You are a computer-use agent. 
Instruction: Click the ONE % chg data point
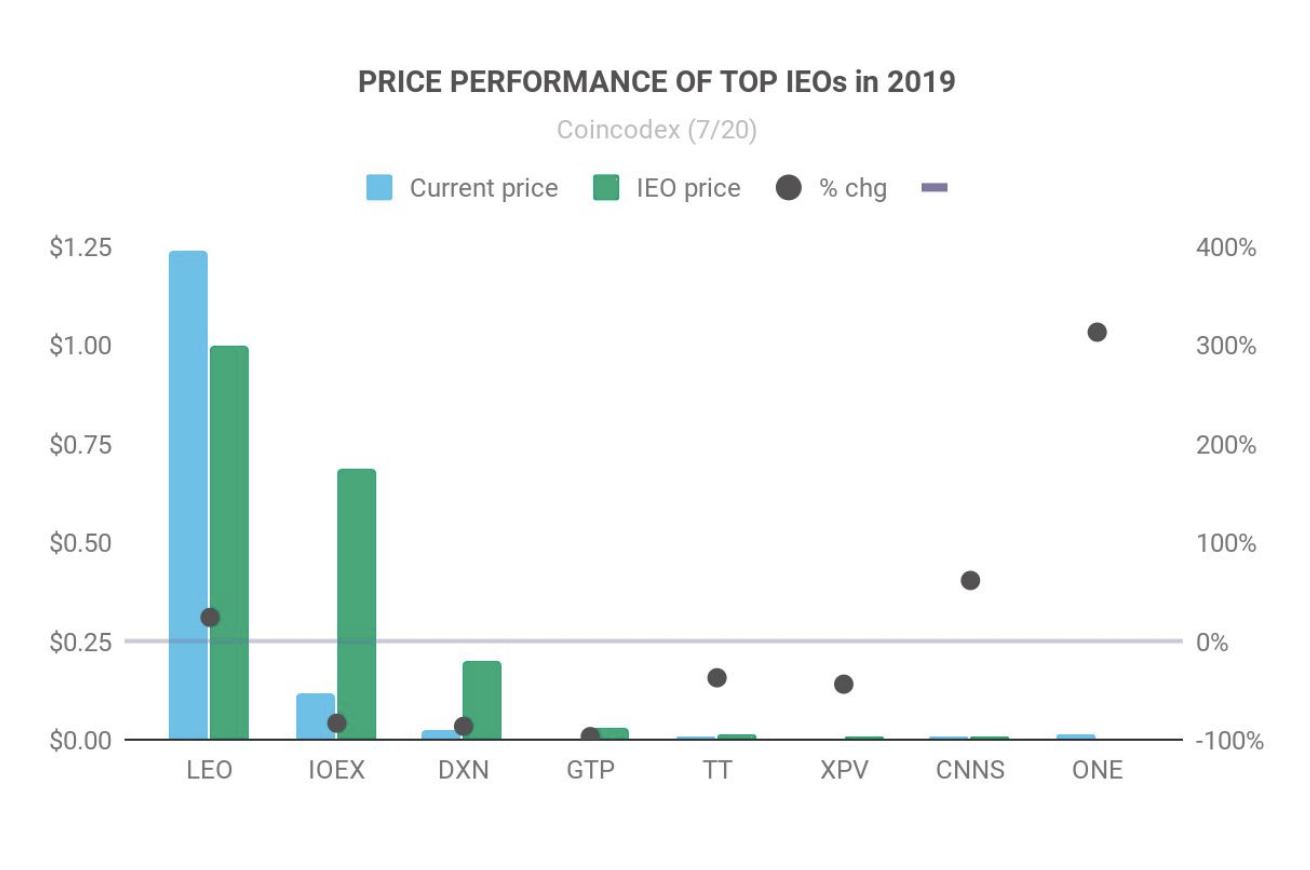(x=1097, y=332)
